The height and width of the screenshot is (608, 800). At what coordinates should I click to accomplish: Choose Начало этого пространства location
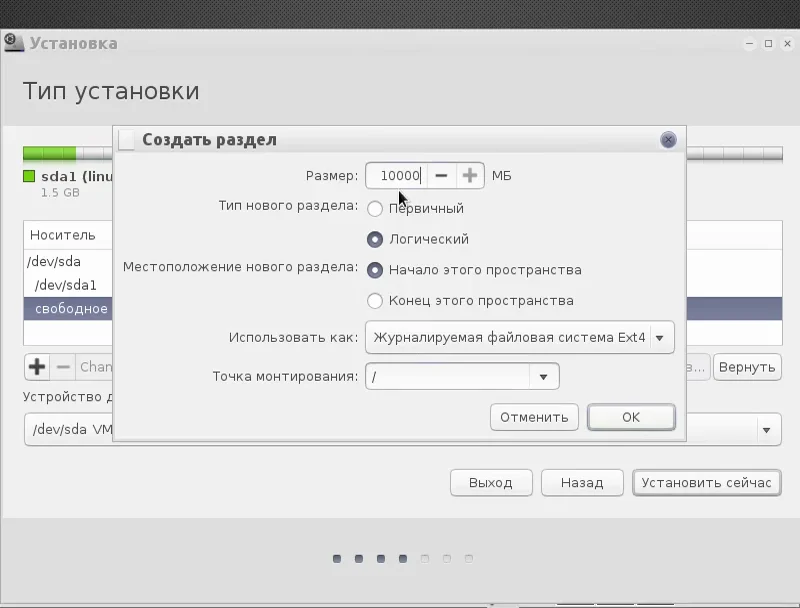374,270
